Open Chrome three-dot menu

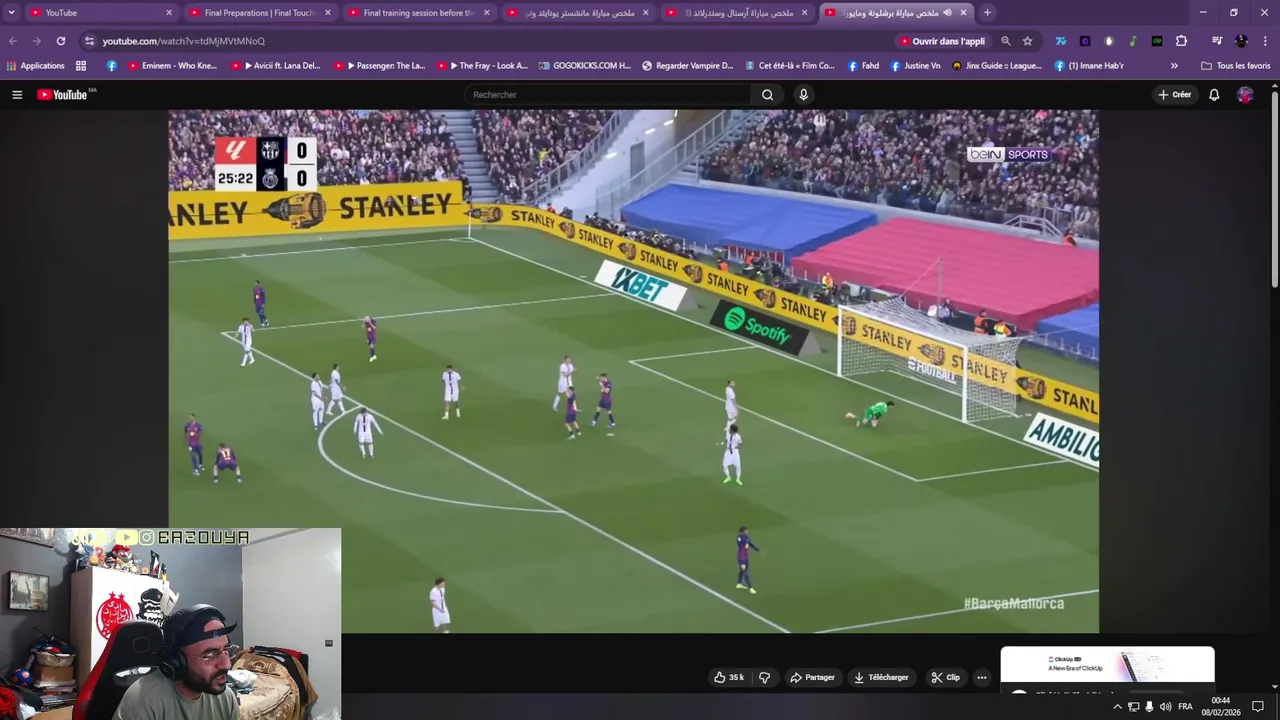1265,41
